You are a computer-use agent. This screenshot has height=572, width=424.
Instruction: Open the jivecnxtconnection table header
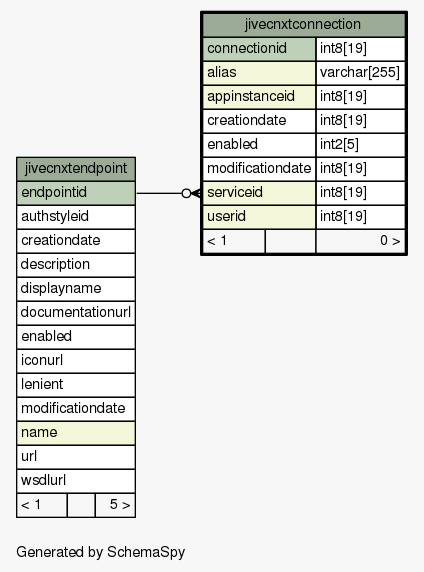click(304, 25)
